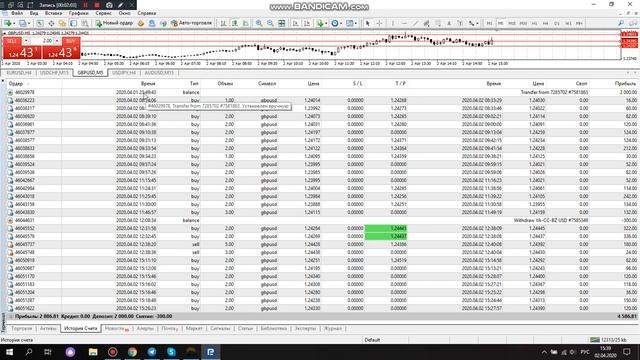The image size is (640, 360).
Task: Show the Navigator panel icon
Action: click(62, 23)
